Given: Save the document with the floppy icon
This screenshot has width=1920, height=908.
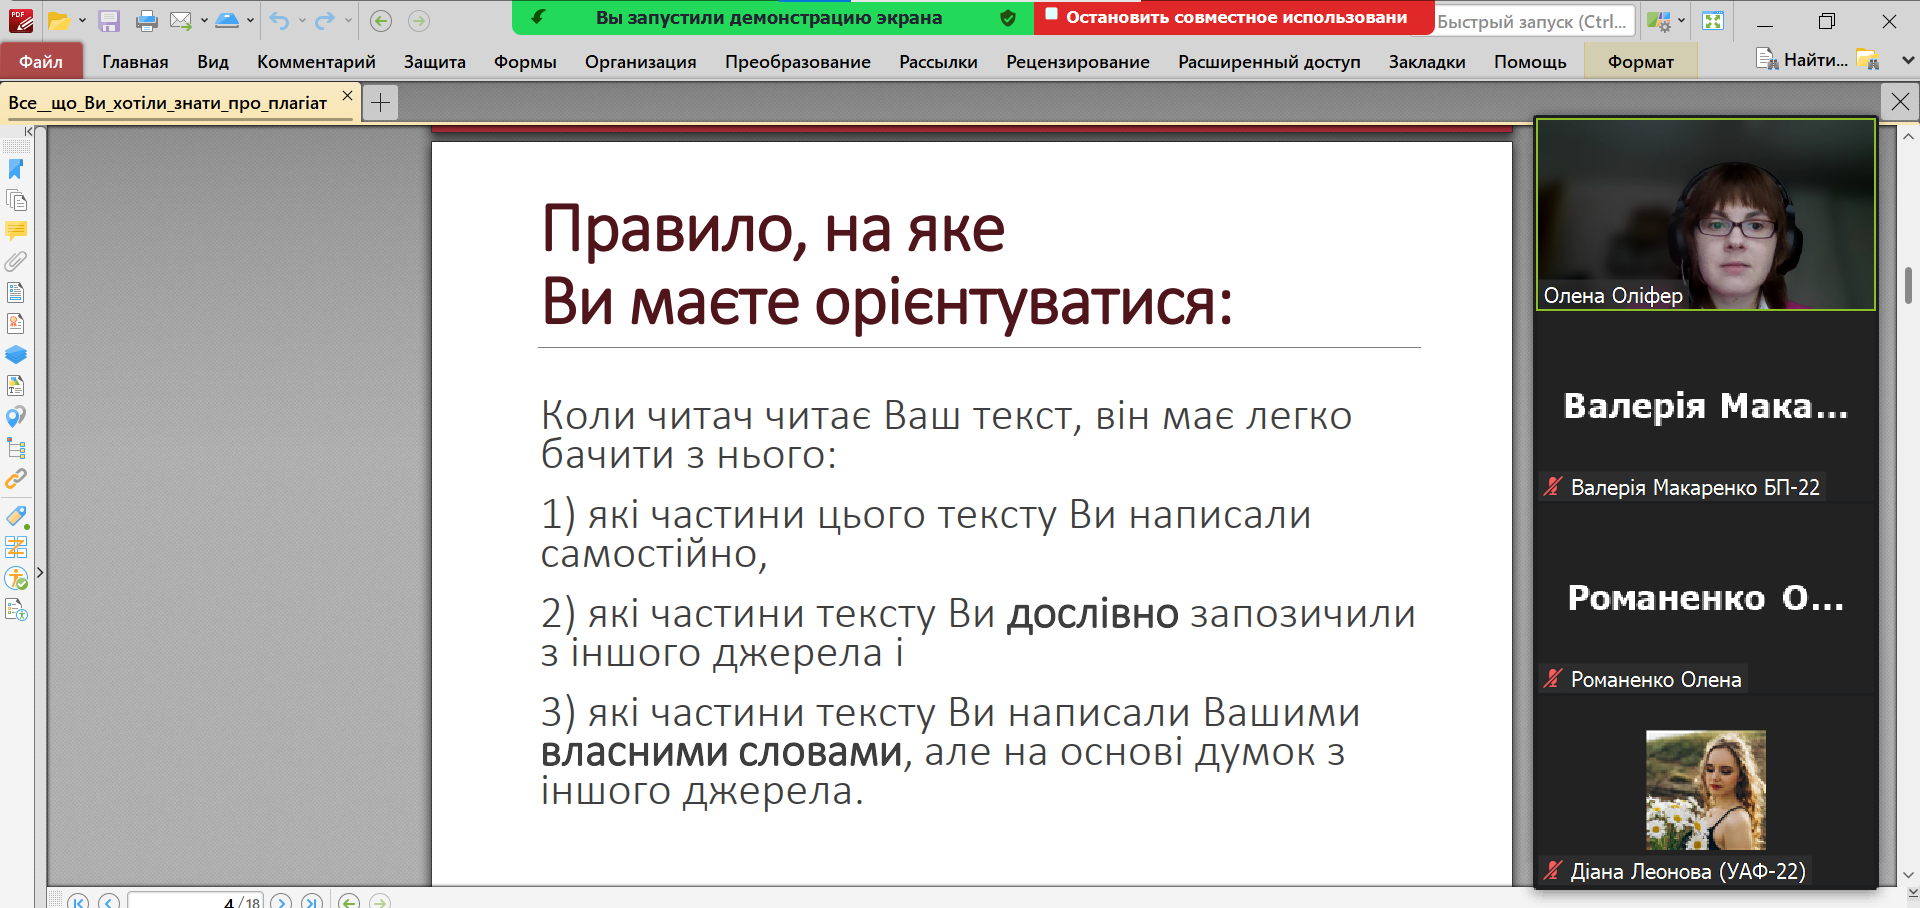Looking at the screenshot, I should [x=109, y=21].
